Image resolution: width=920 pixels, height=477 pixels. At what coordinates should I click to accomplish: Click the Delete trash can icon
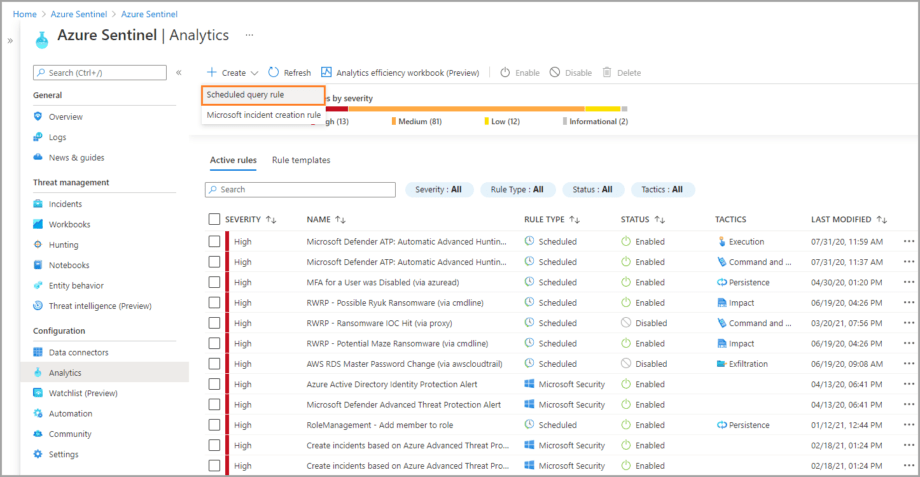click(x=607, y=72)
